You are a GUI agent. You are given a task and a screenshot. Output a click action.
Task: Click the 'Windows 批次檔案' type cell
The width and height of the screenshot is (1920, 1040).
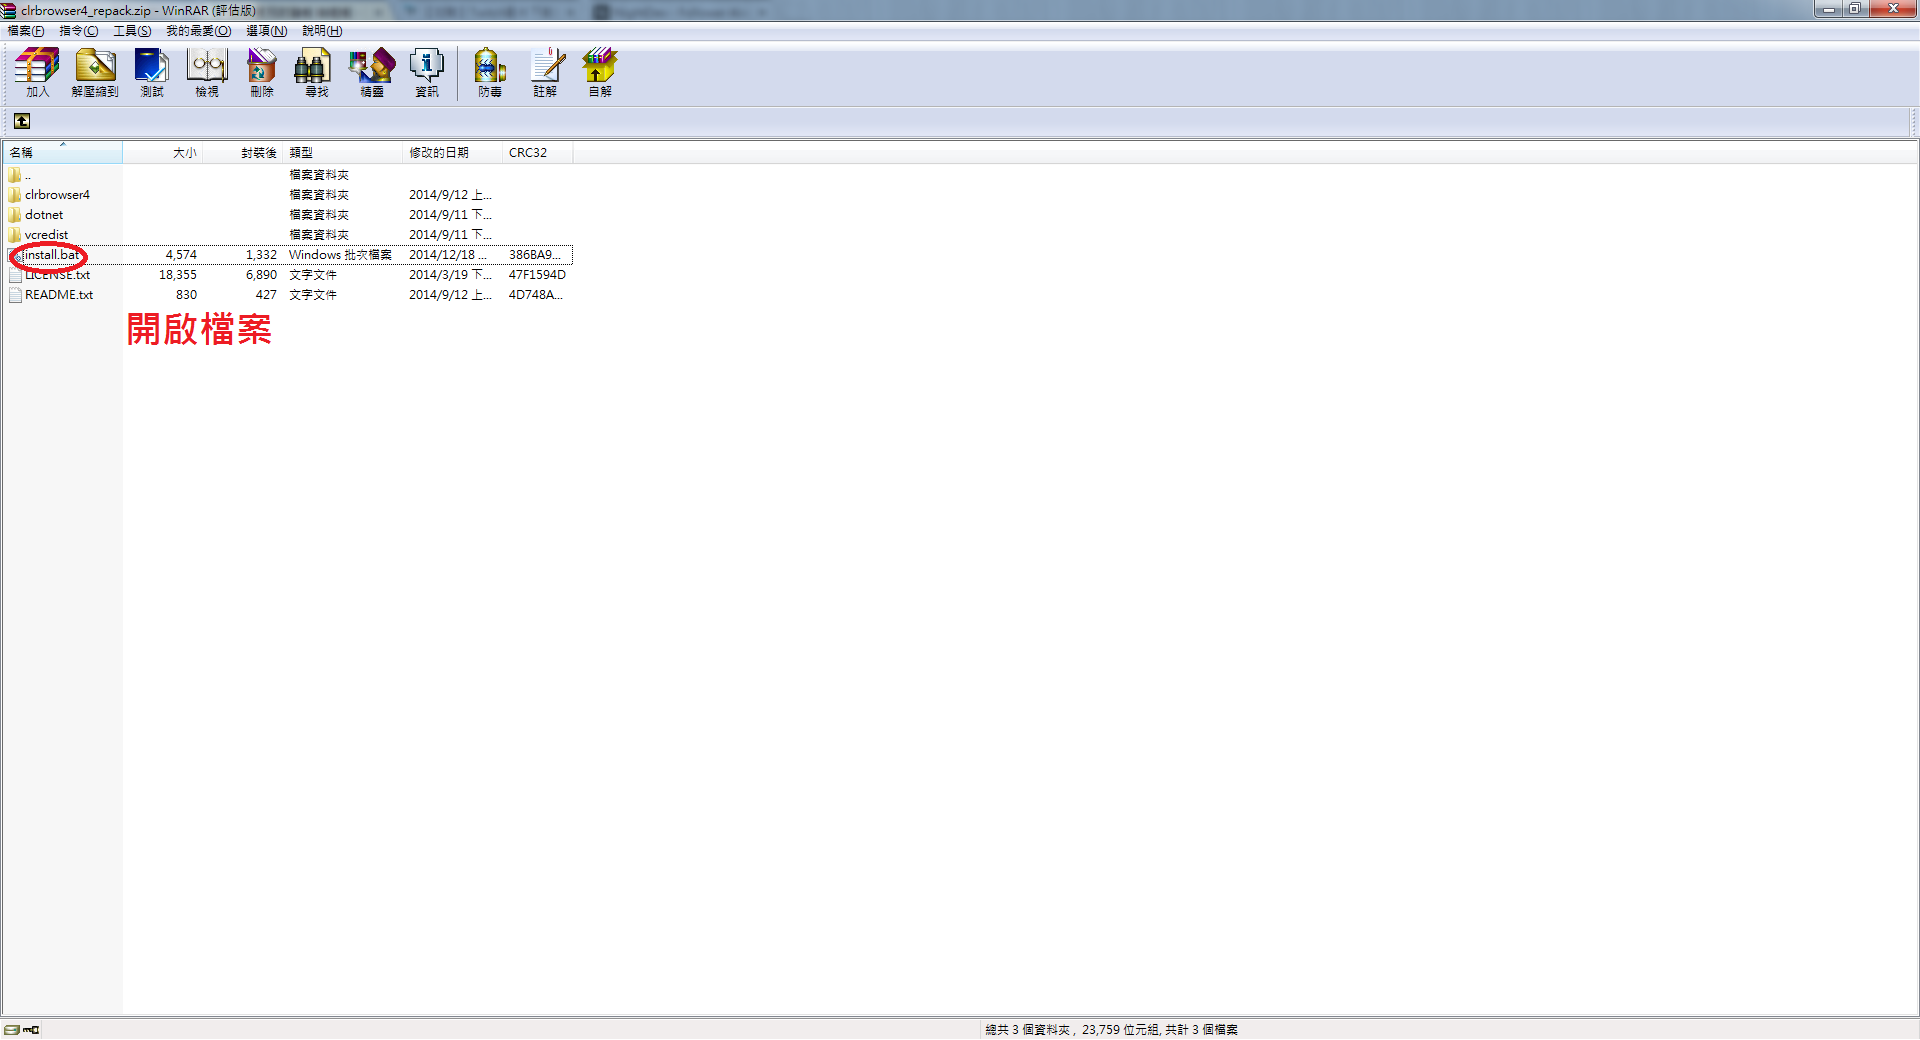click(340, 255)
